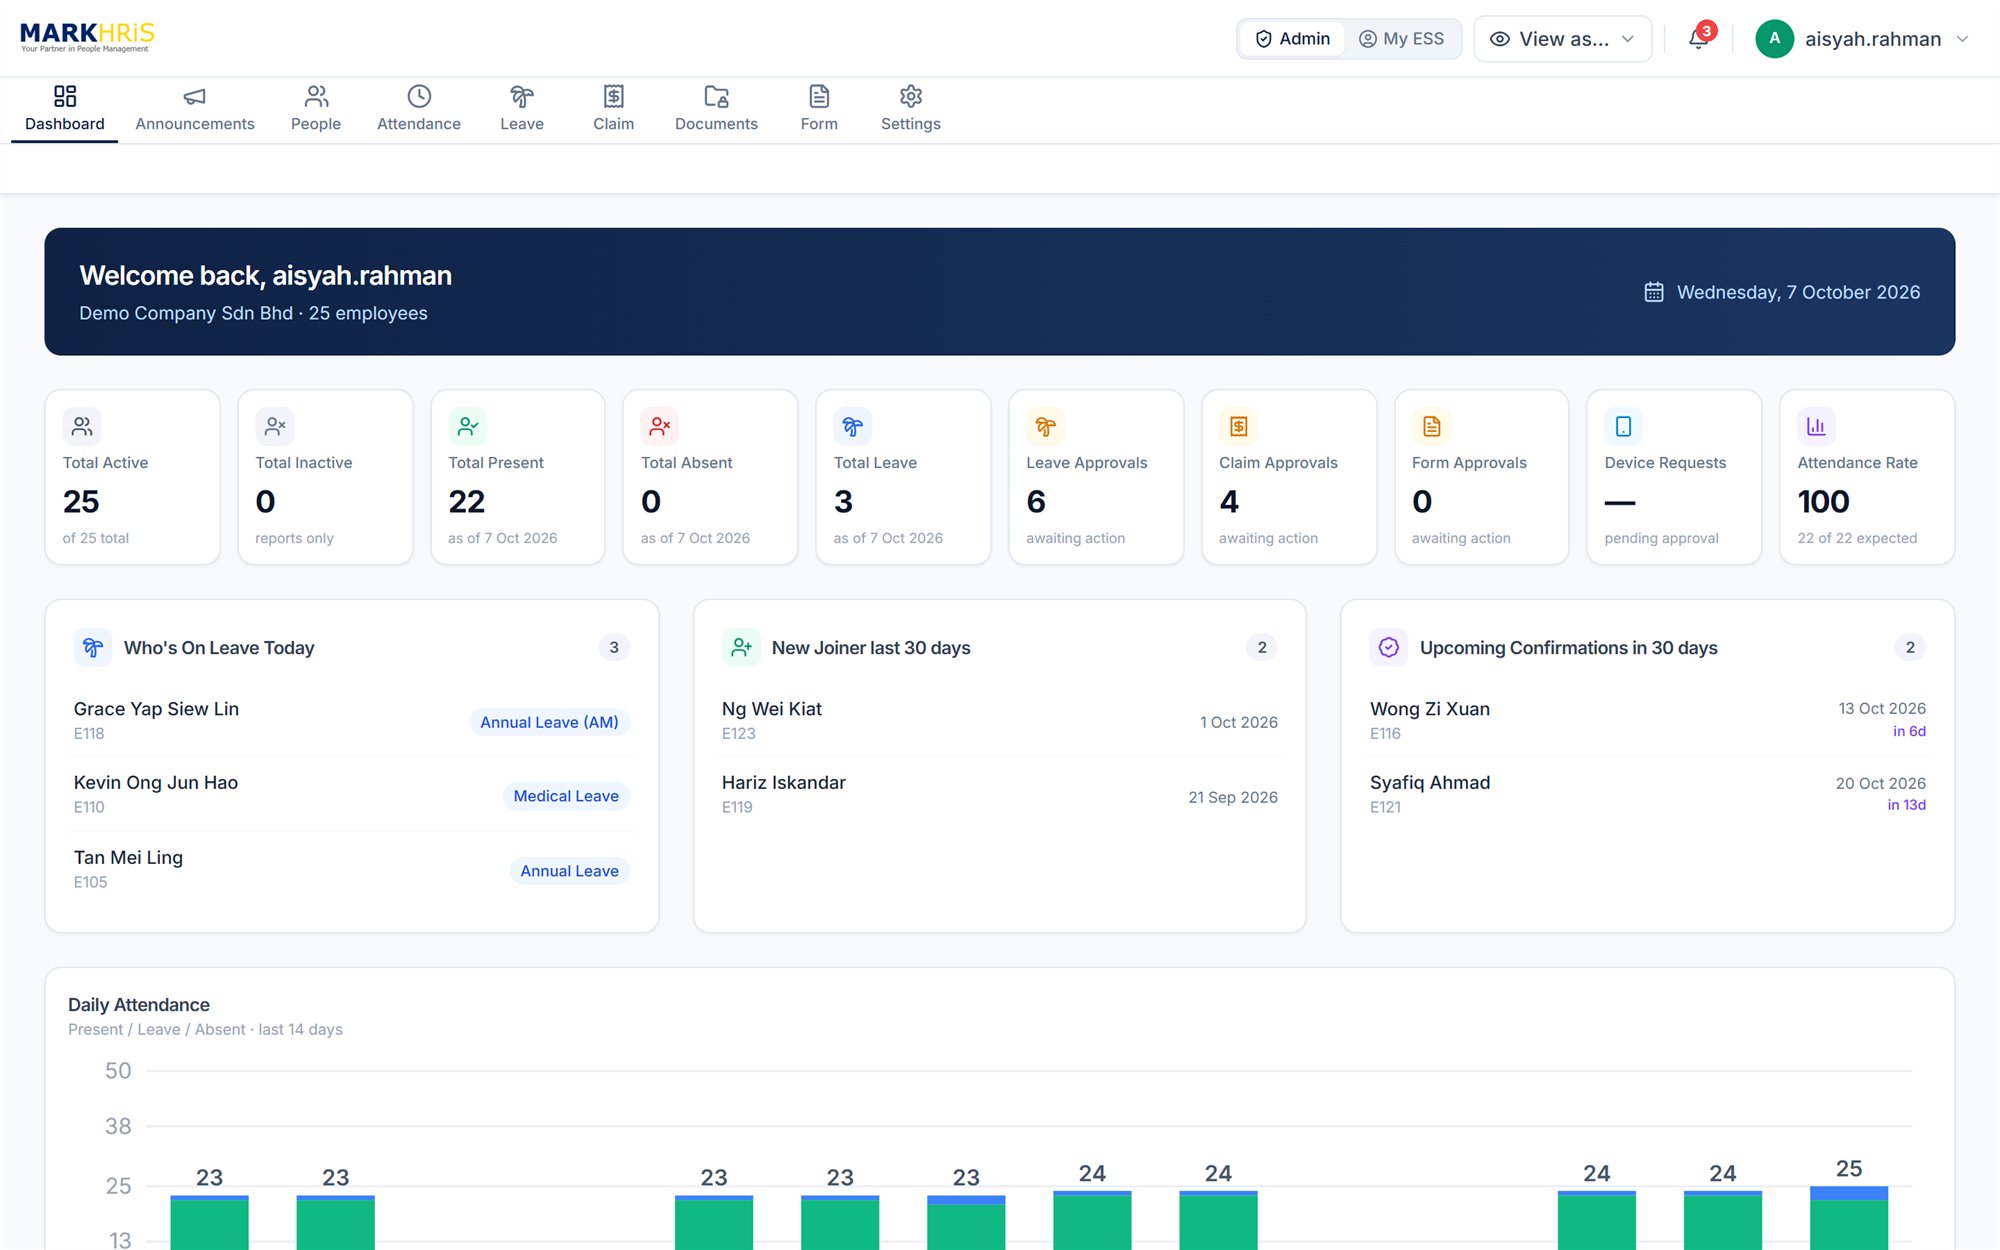Click the Documents folder icon
The height and width of the screenshot is (1250, 2000).
[716, 96]
